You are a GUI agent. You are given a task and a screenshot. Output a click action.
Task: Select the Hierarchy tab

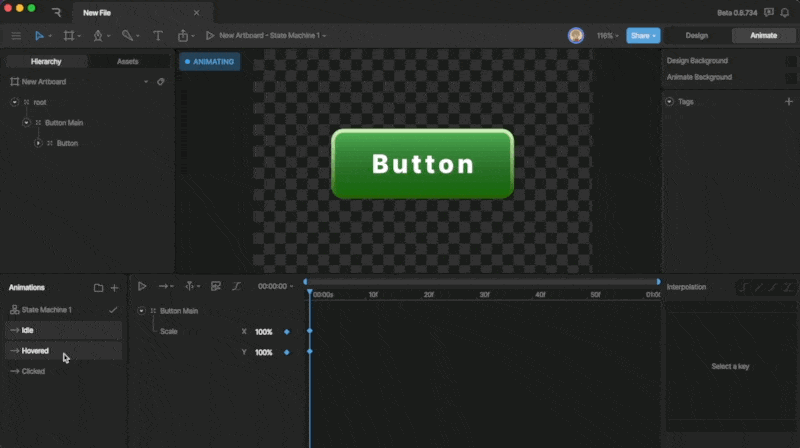point(46,61)
